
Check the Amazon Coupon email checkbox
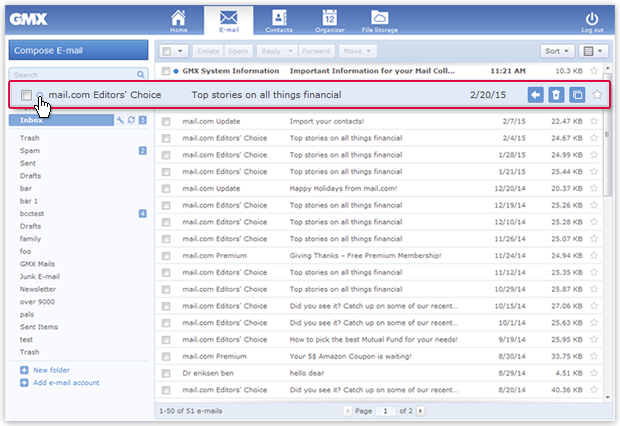[x=166, y=356]
